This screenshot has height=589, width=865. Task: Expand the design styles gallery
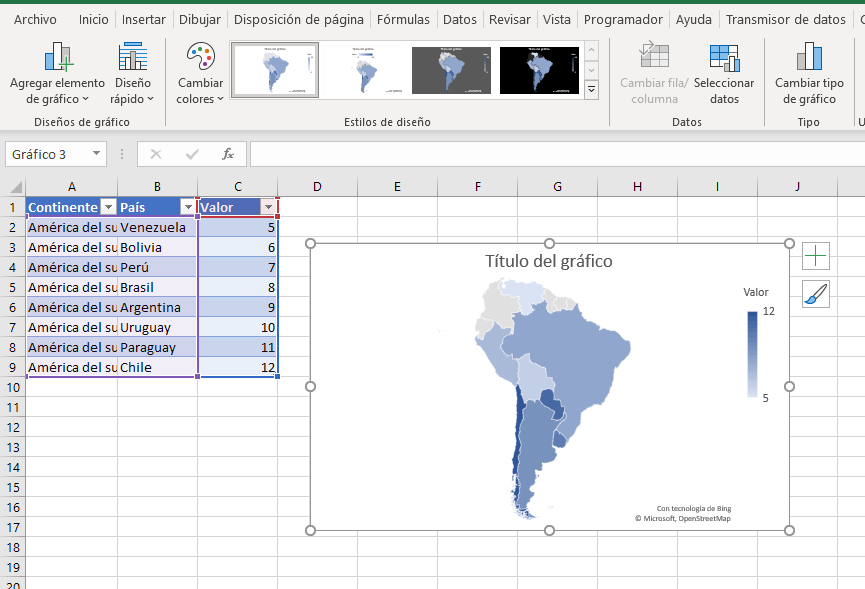pos(591,89)
